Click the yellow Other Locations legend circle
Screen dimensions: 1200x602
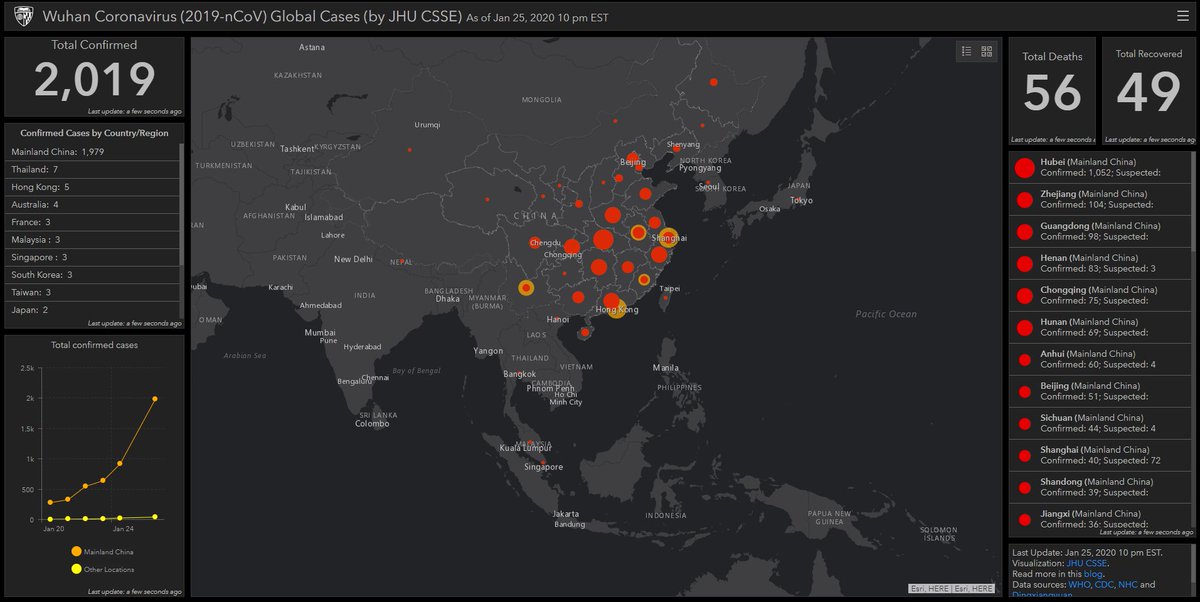pyautogui.click(x=77, y=569)
